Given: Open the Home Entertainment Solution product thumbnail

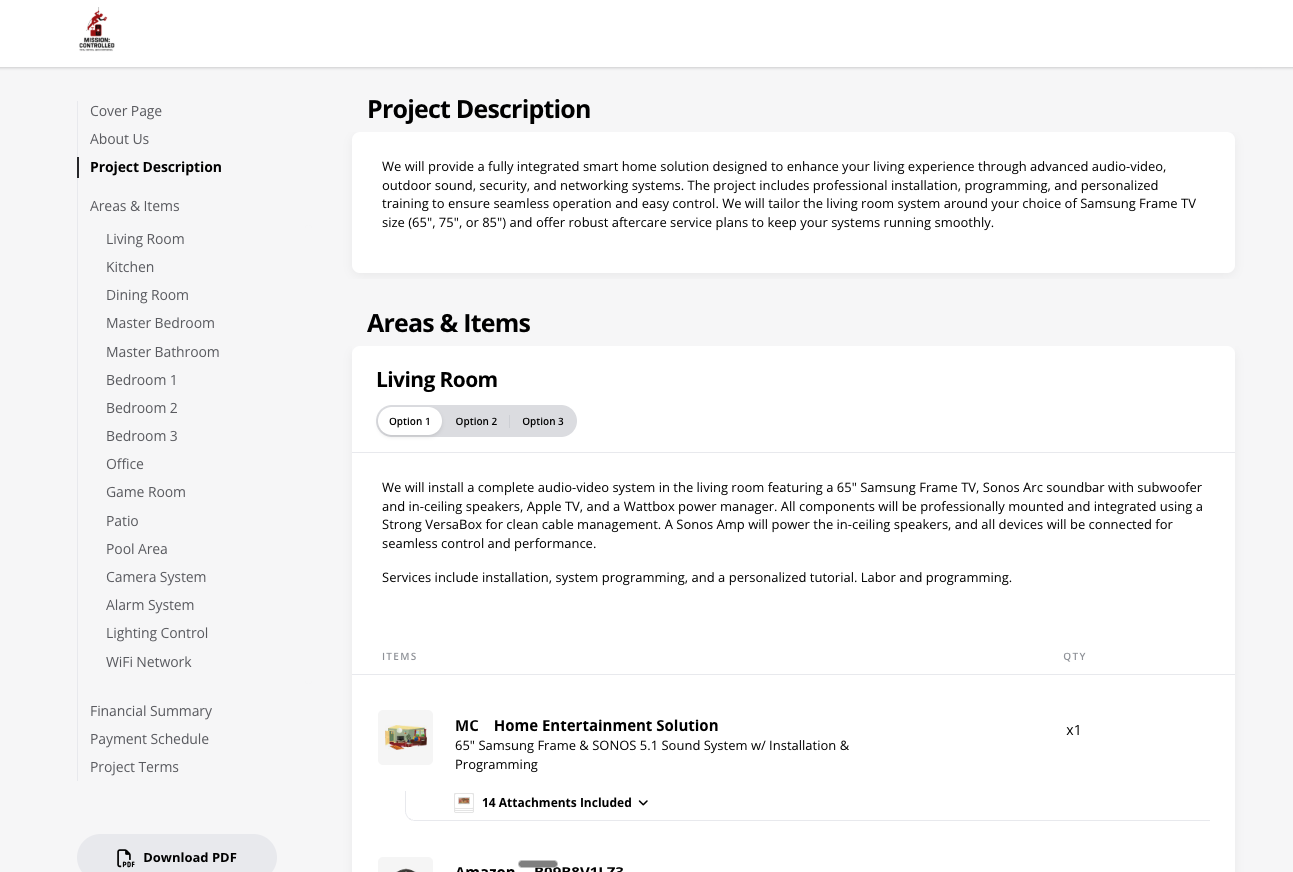Looking at the screenshot, I should pos(405,737).
